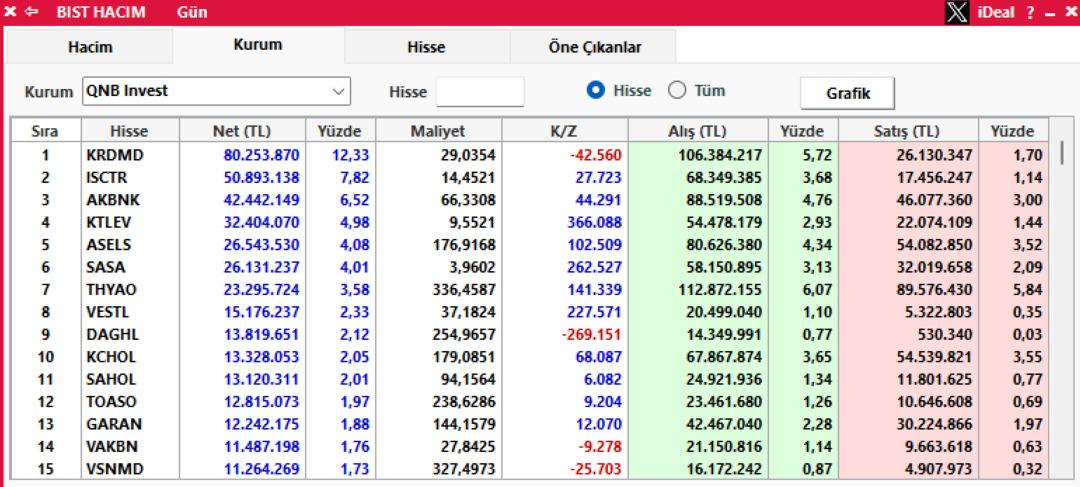1080x487 pixels.
Task: Select the VESTL stock row
Action: (530, 312)
